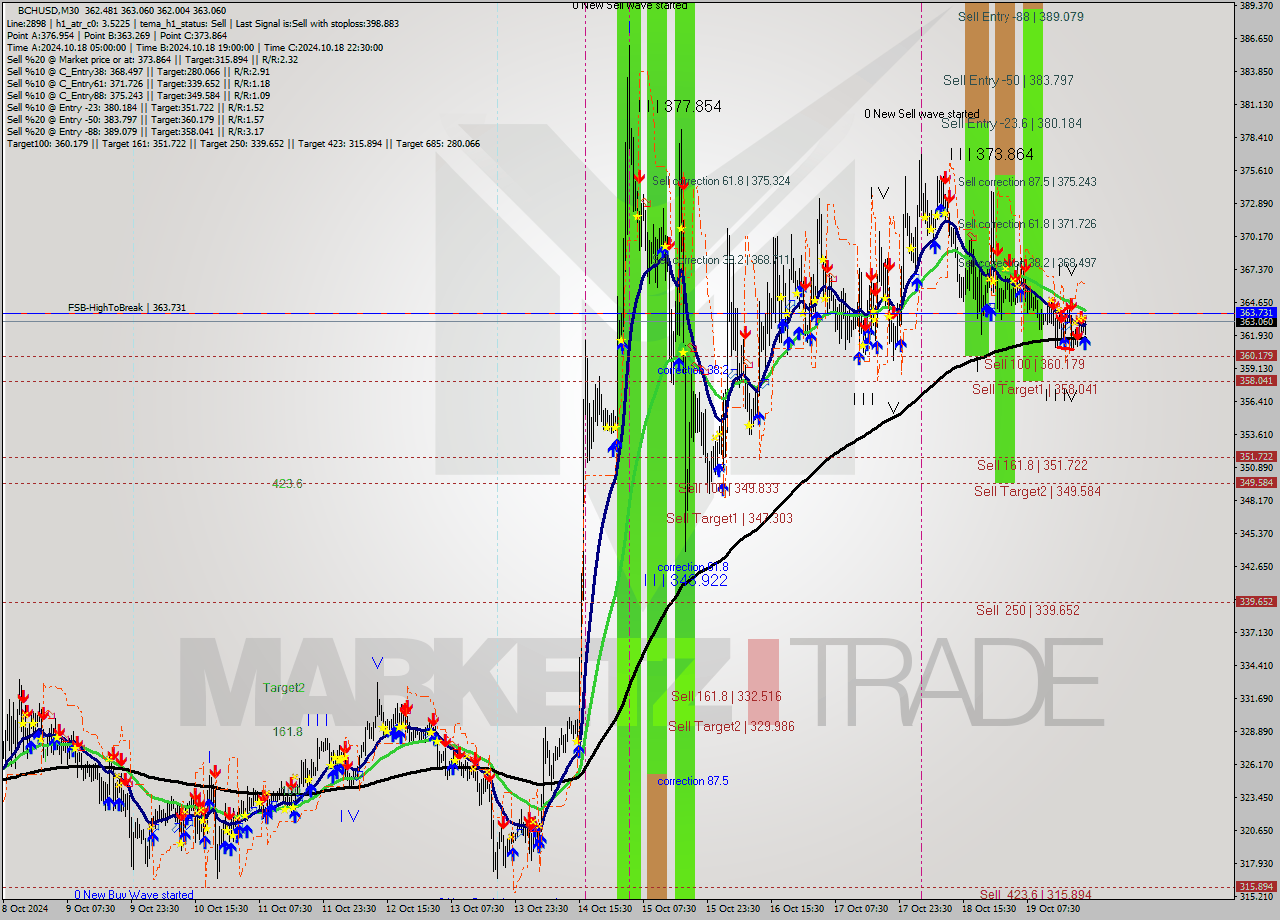Click the Sell 423.6 | 315.894 label

pyautogui.click(x=1036, y=894)
